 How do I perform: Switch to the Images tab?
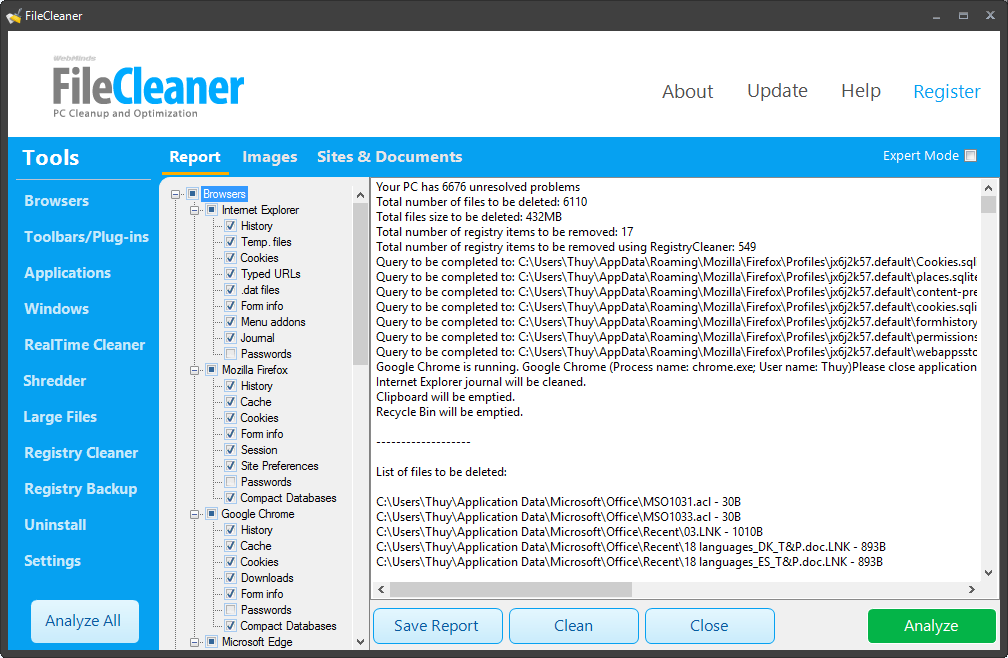pyautogui.click(x=269, y=157)
